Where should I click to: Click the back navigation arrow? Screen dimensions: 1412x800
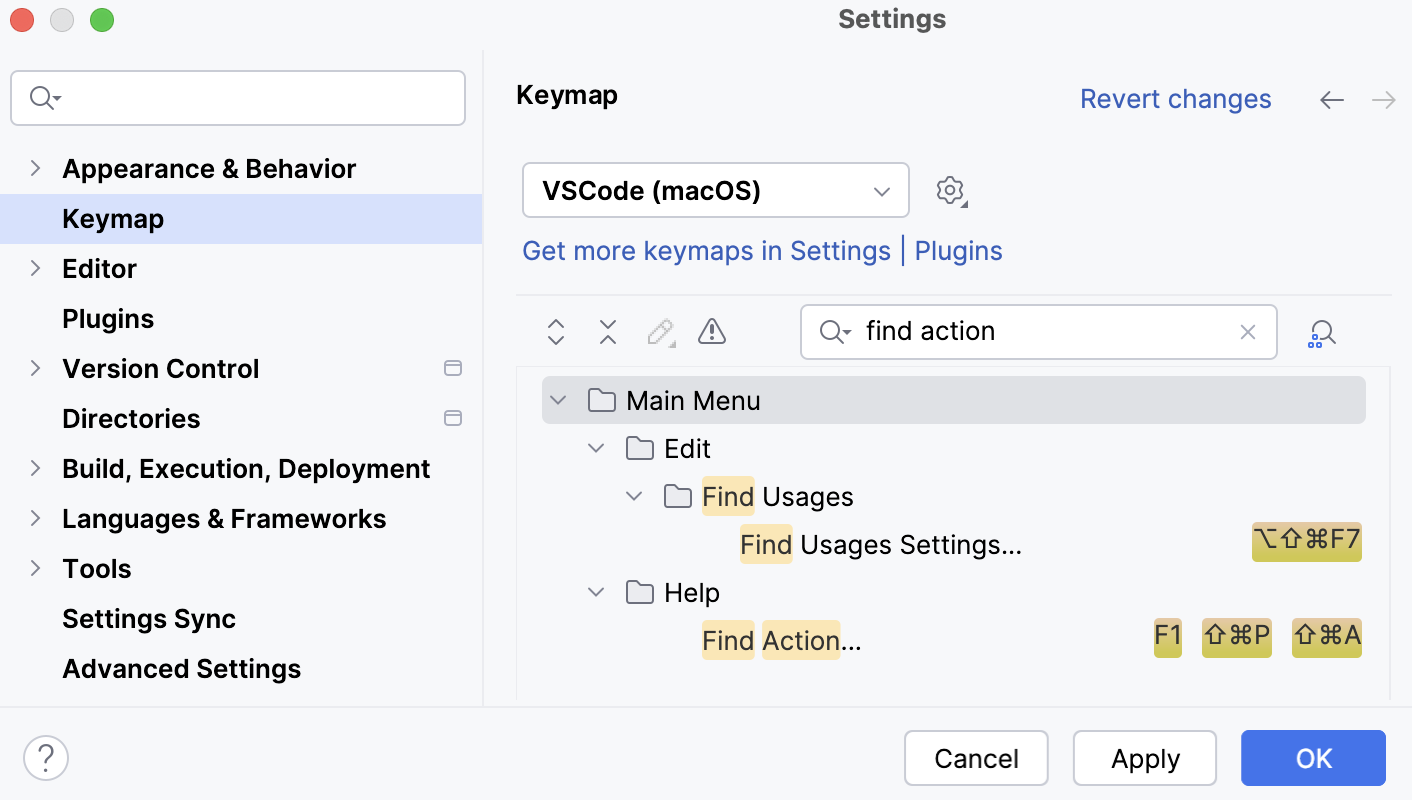click(x=1331, y=99)
